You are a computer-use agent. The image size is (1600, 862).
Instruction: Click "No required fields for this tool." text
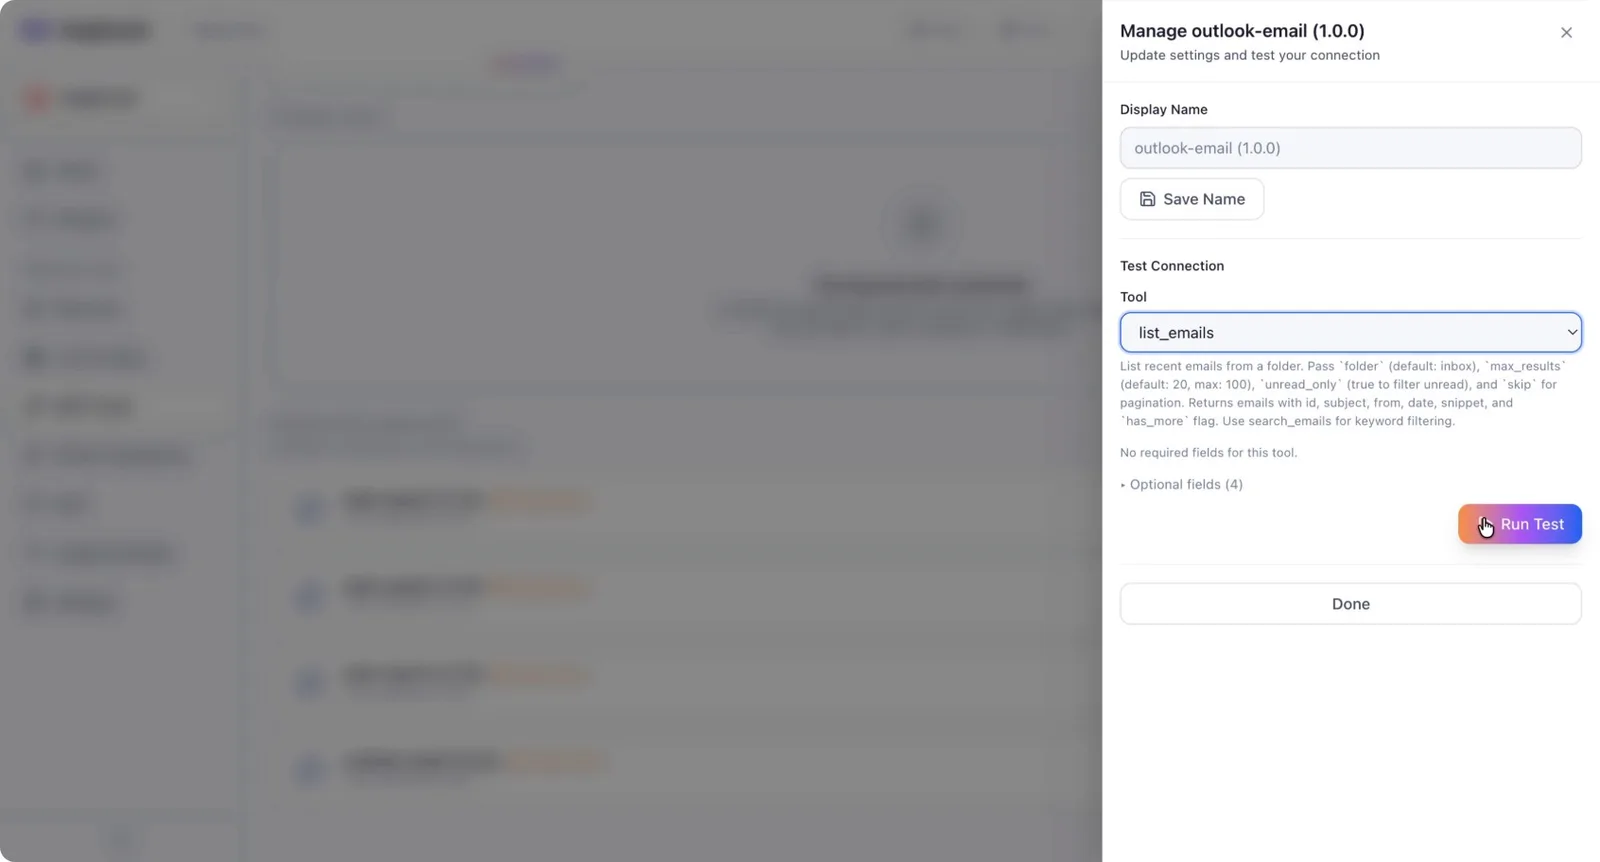1208,452
